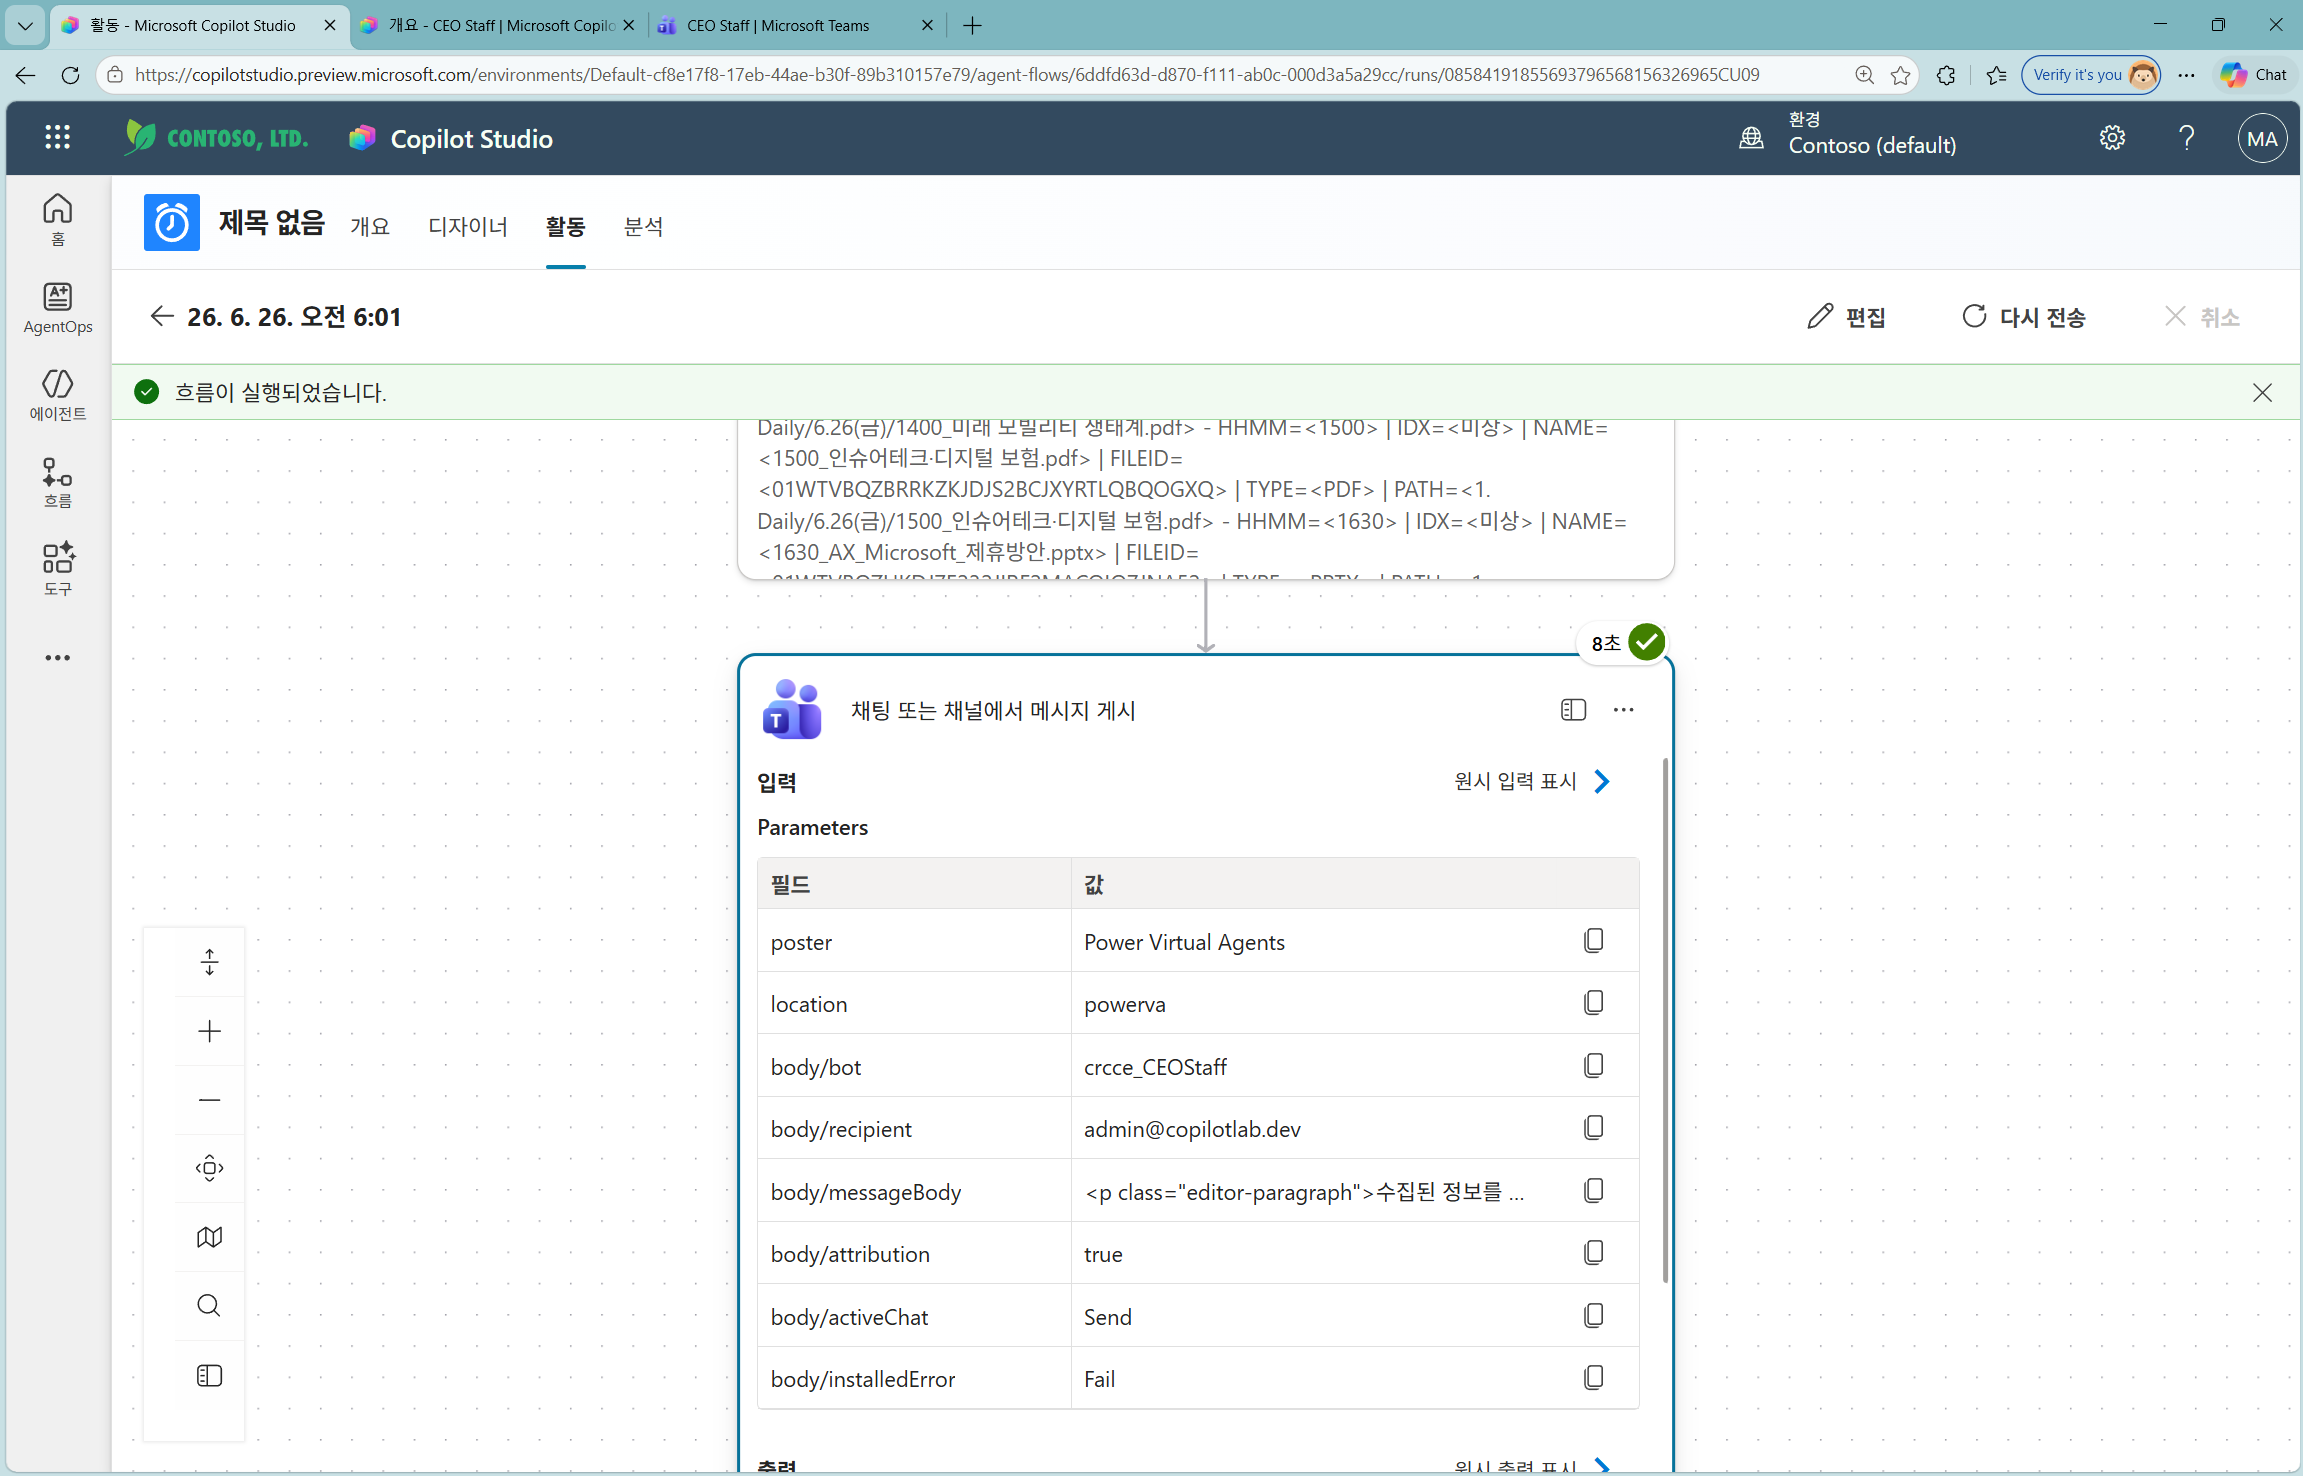Copy the body/bot value

pyautogui.click(x=1594, y=1065)
